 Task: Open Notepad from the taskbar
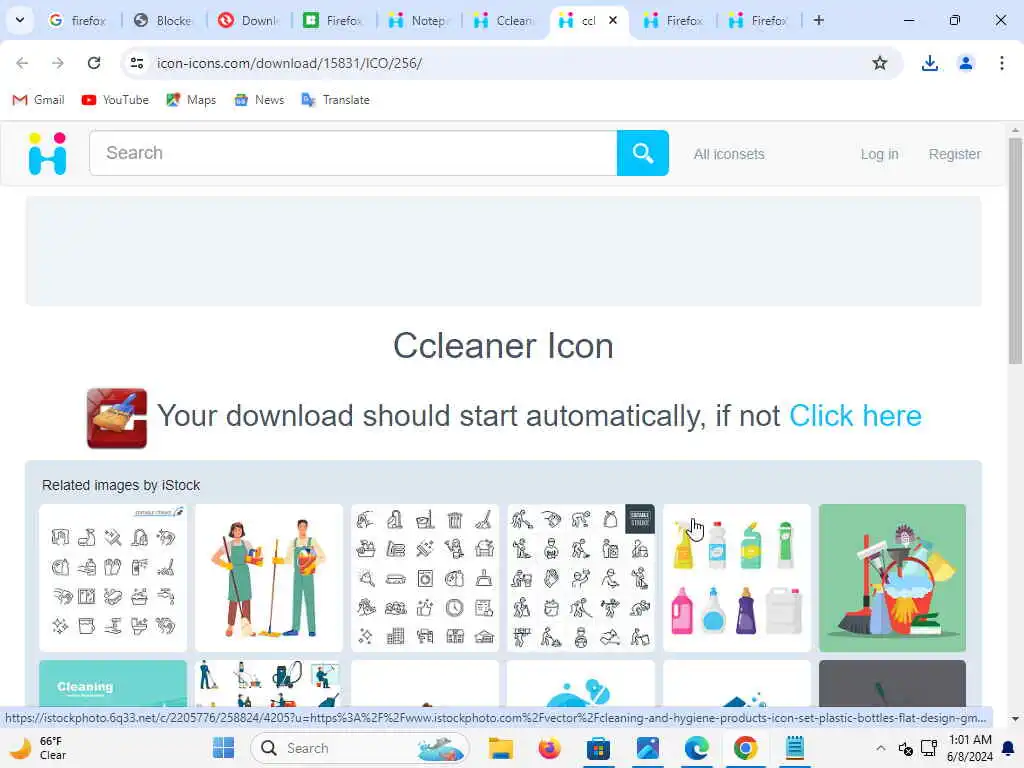tap(794, 748)
